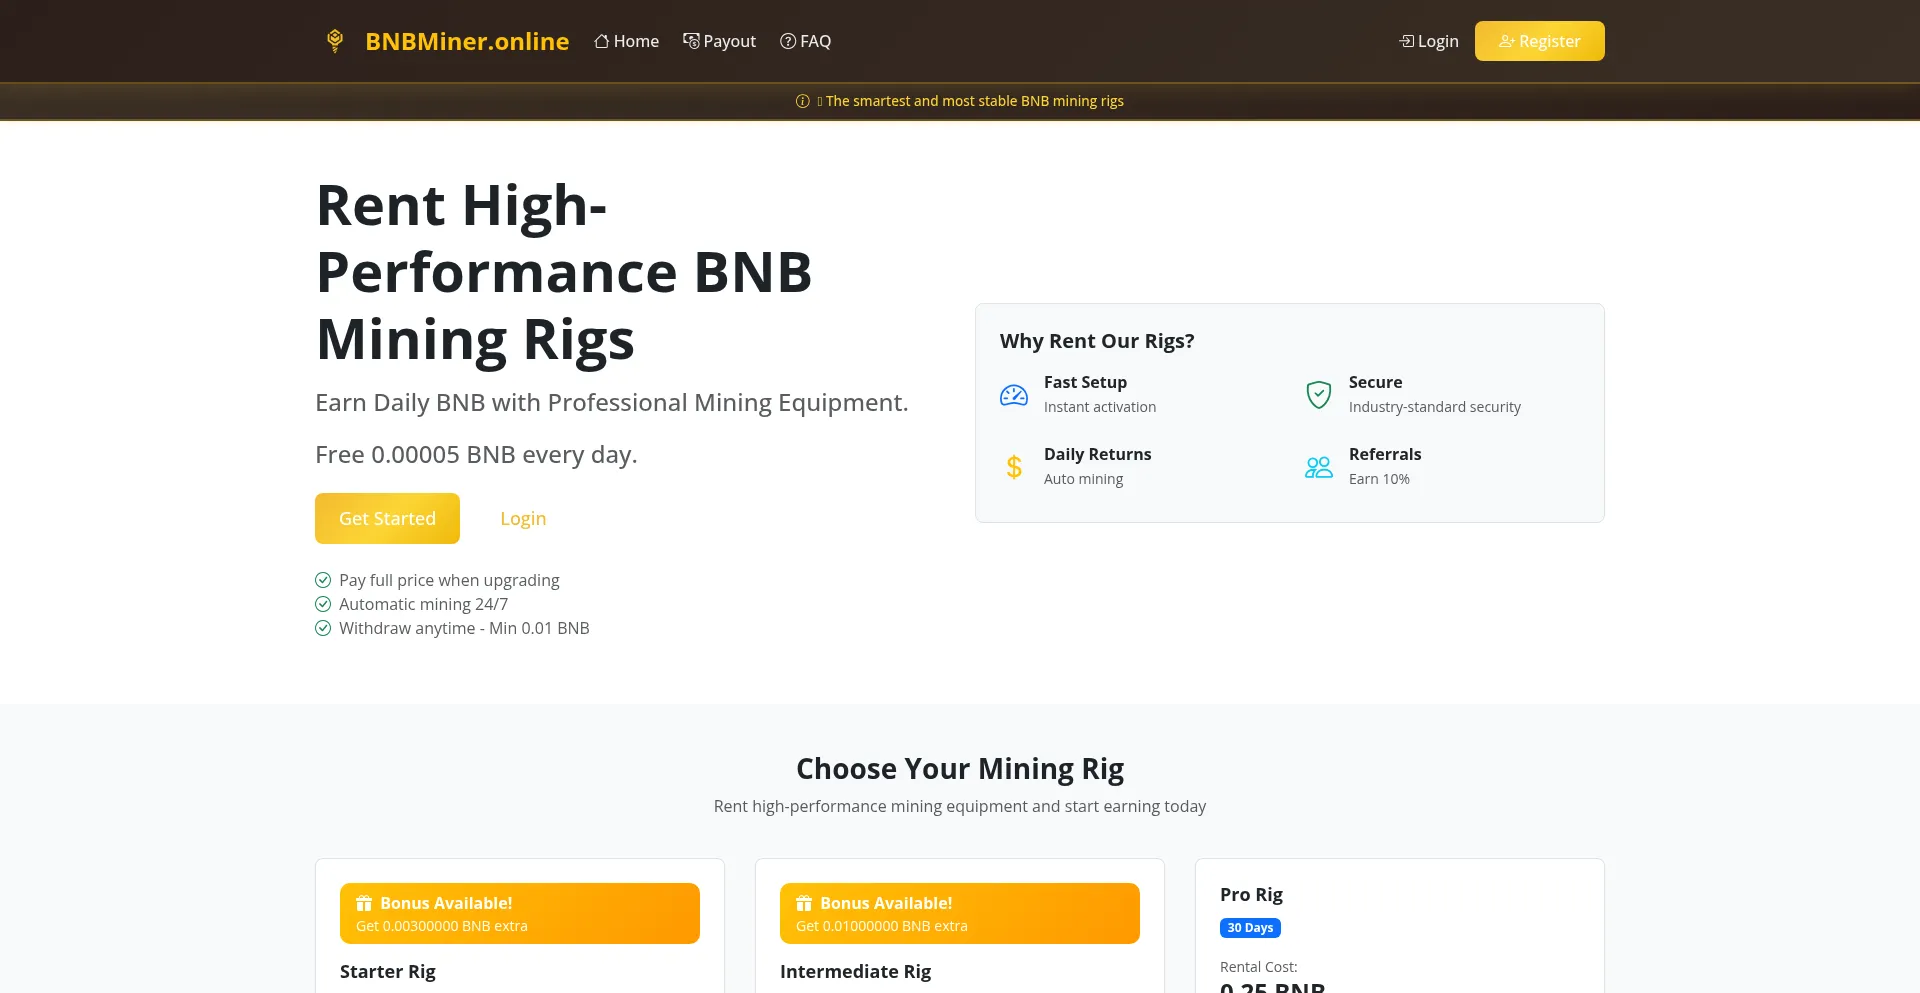
Task: Click the Login link beside Get Started
Action: [523, 518]
